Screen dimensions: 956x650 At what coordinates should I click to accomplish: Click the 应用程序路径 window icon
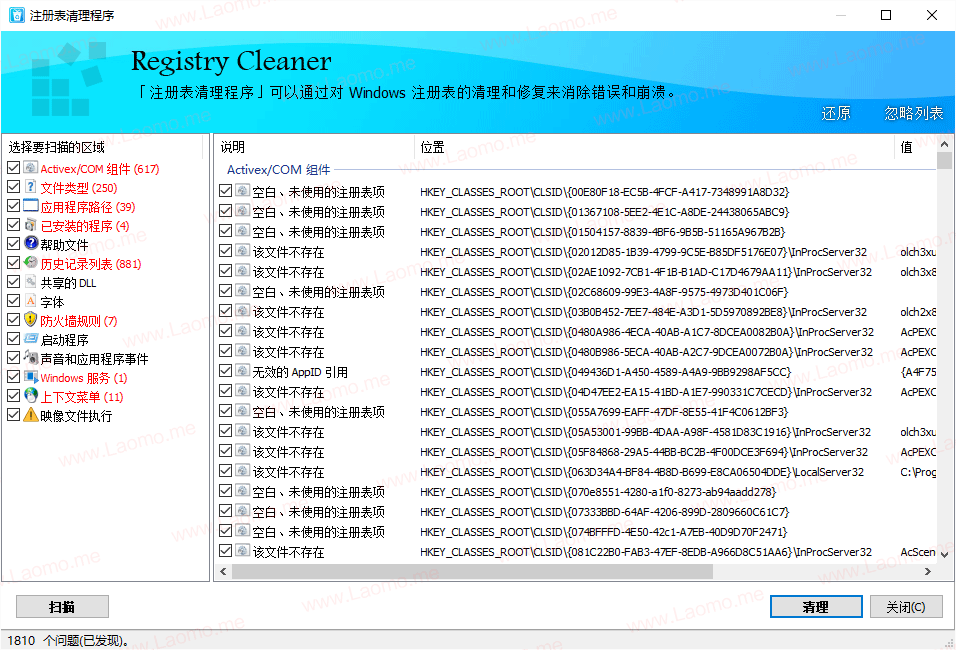pyautogui.click(x=30, y=205)
